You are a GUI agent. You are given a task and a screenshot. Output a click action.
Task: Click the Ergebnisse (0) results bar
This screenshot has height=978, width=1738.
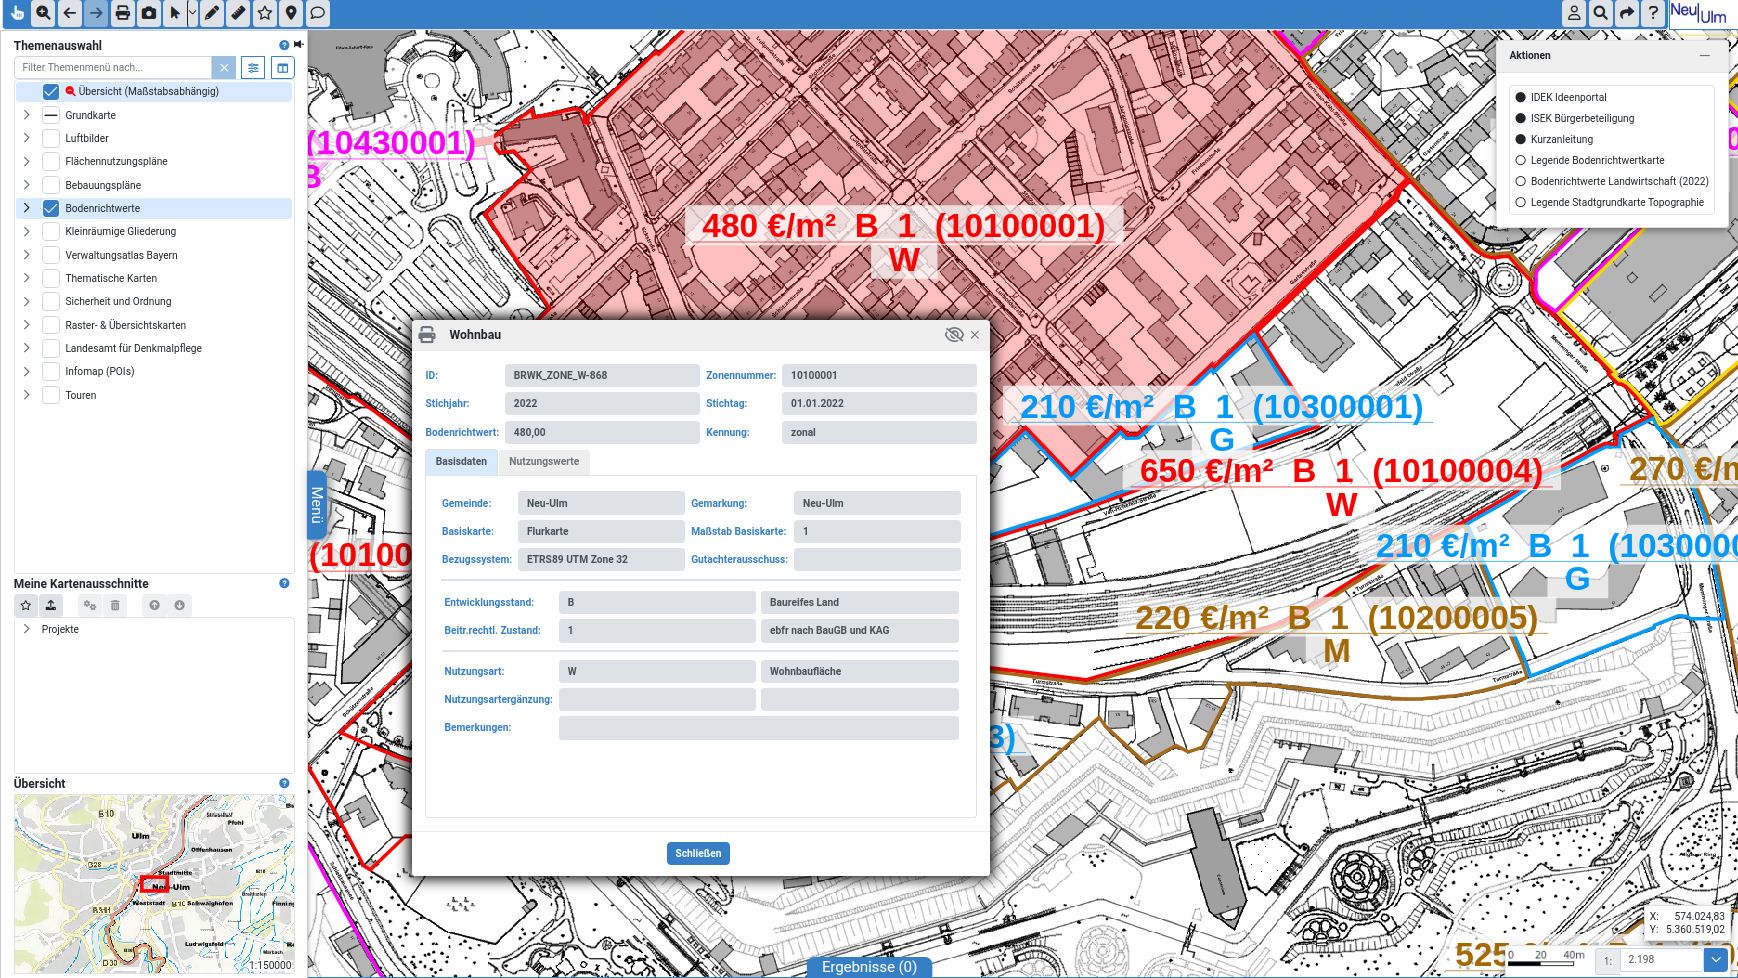tap(869, 967)
